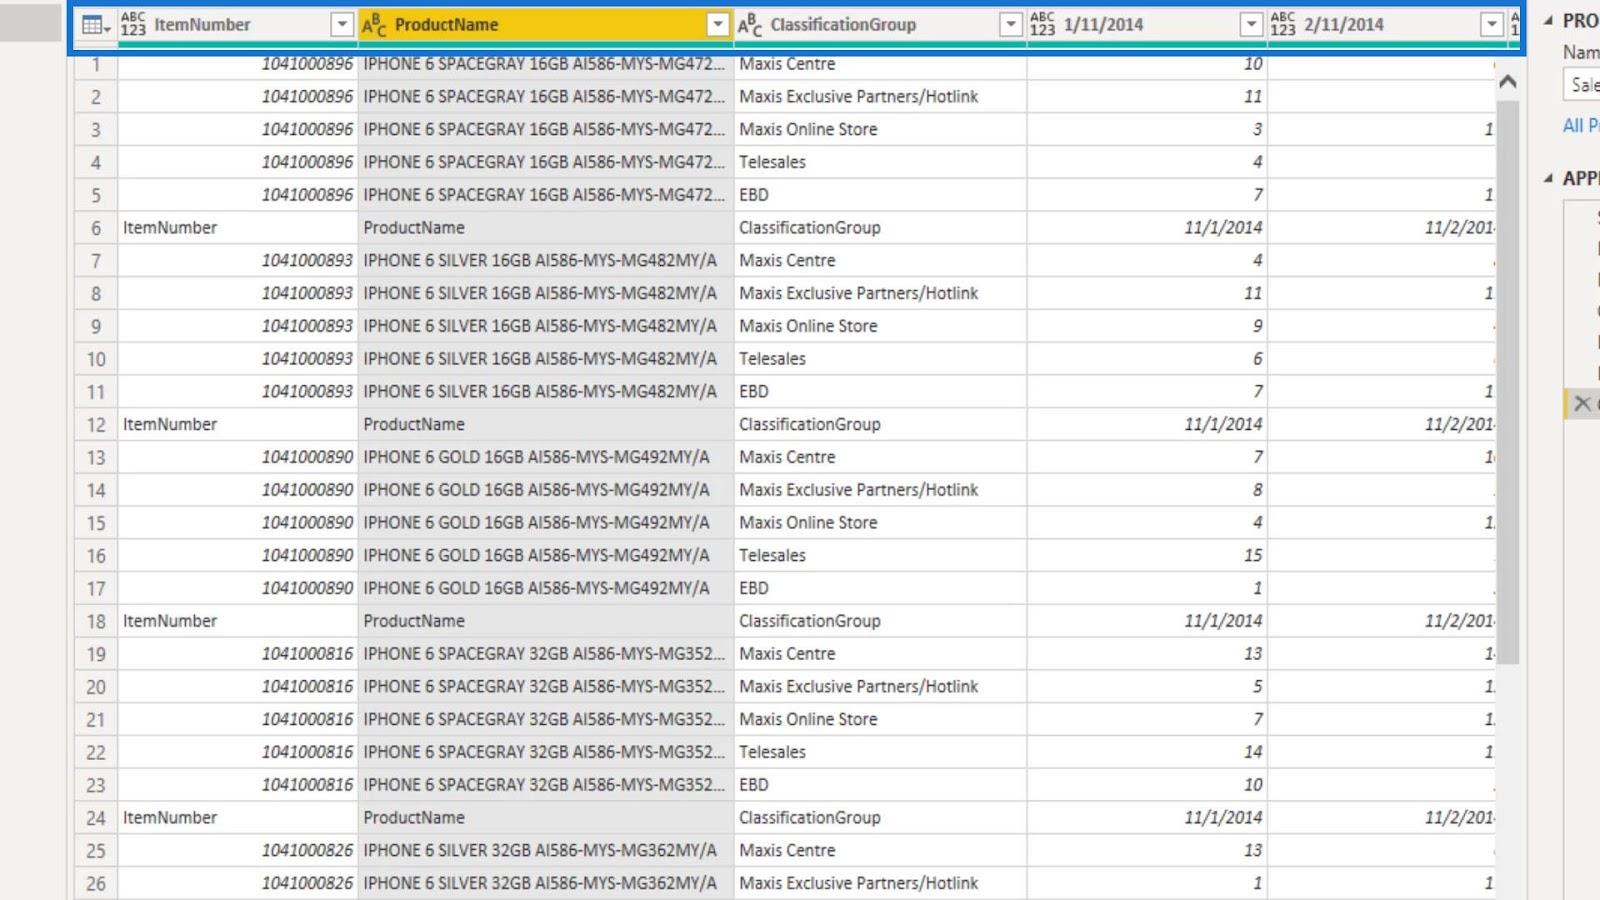
Task: Select row number 18
Action: [x=96, y=621]
